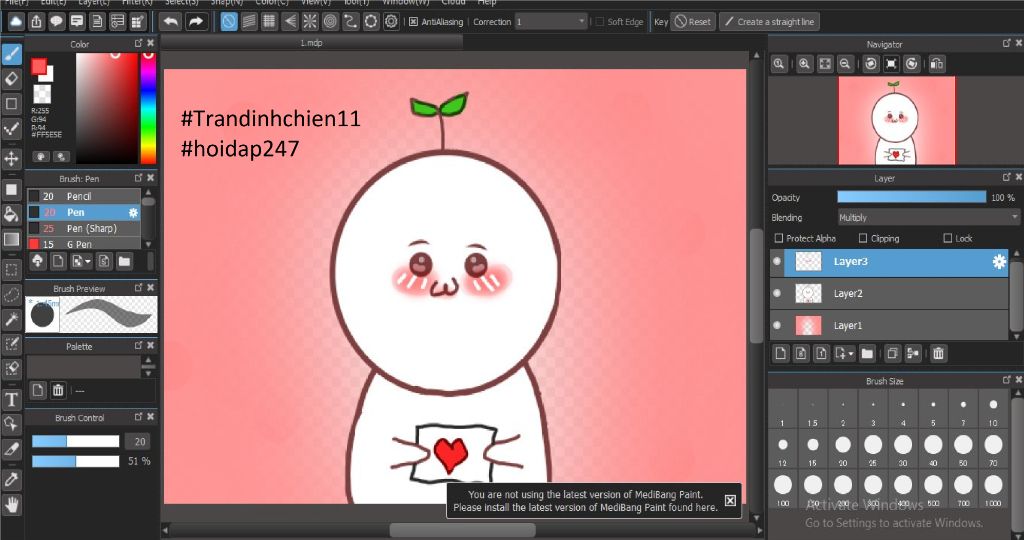Choose the Pencil brush
Screen dimensions: 1024x540
tap(84, 196)
